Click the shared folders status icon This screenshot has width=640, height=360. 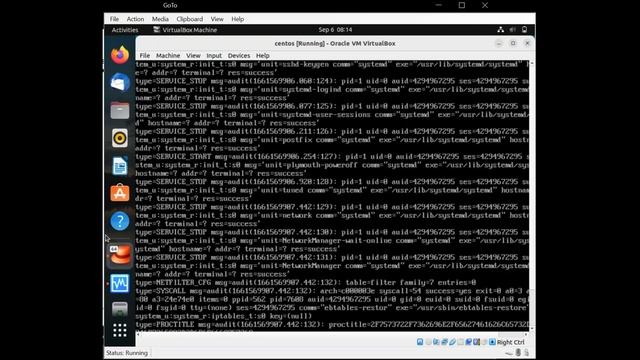tap(460, 342)
